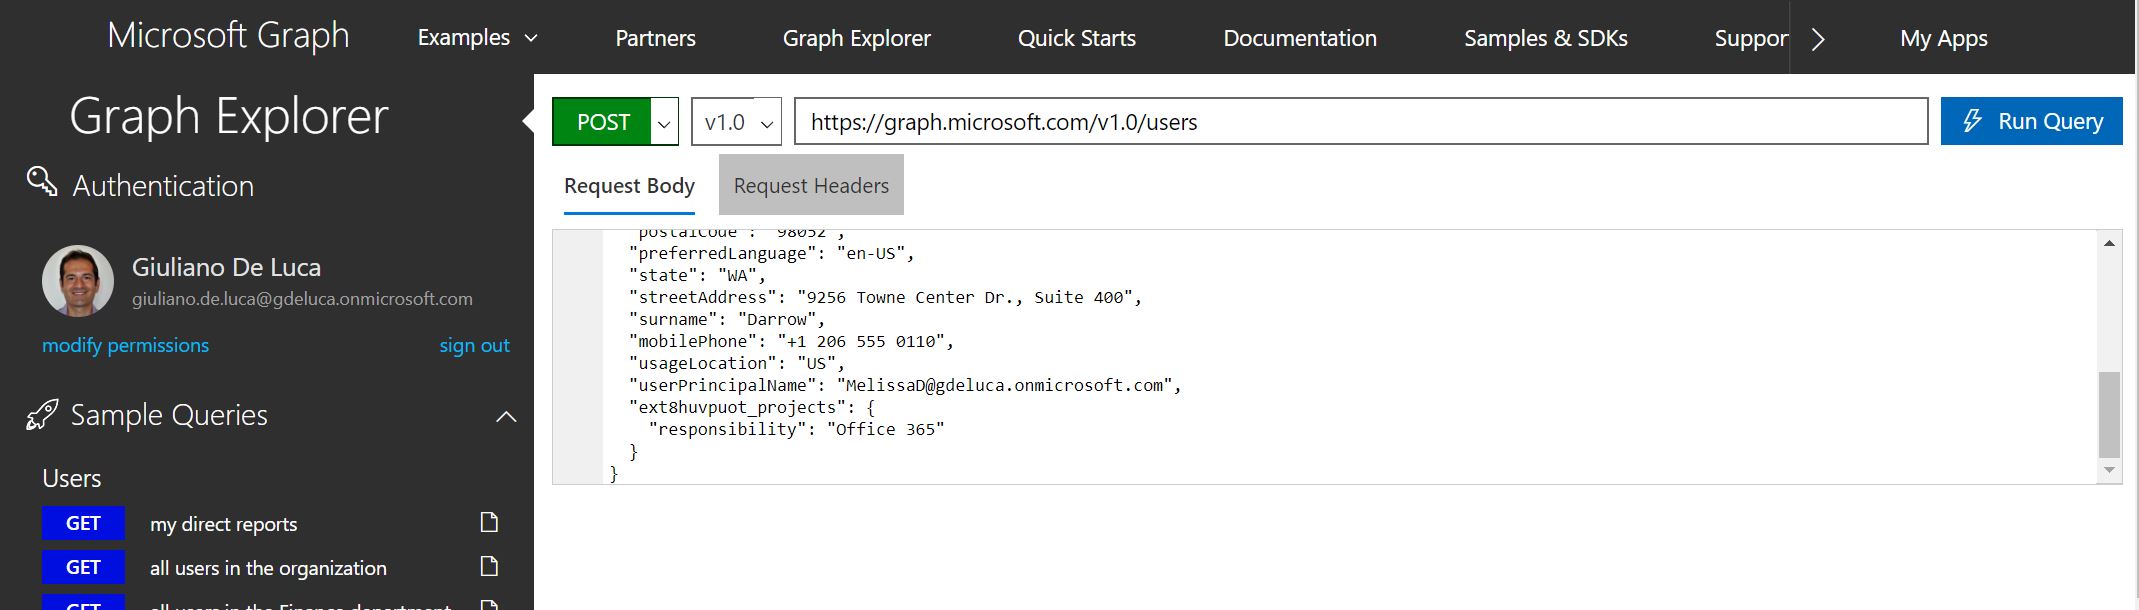Image resolution: width=2139 pixels, height=610 pixels.
Task: Switch to the Request Headers tab
Action: click(x=811, y=185)
